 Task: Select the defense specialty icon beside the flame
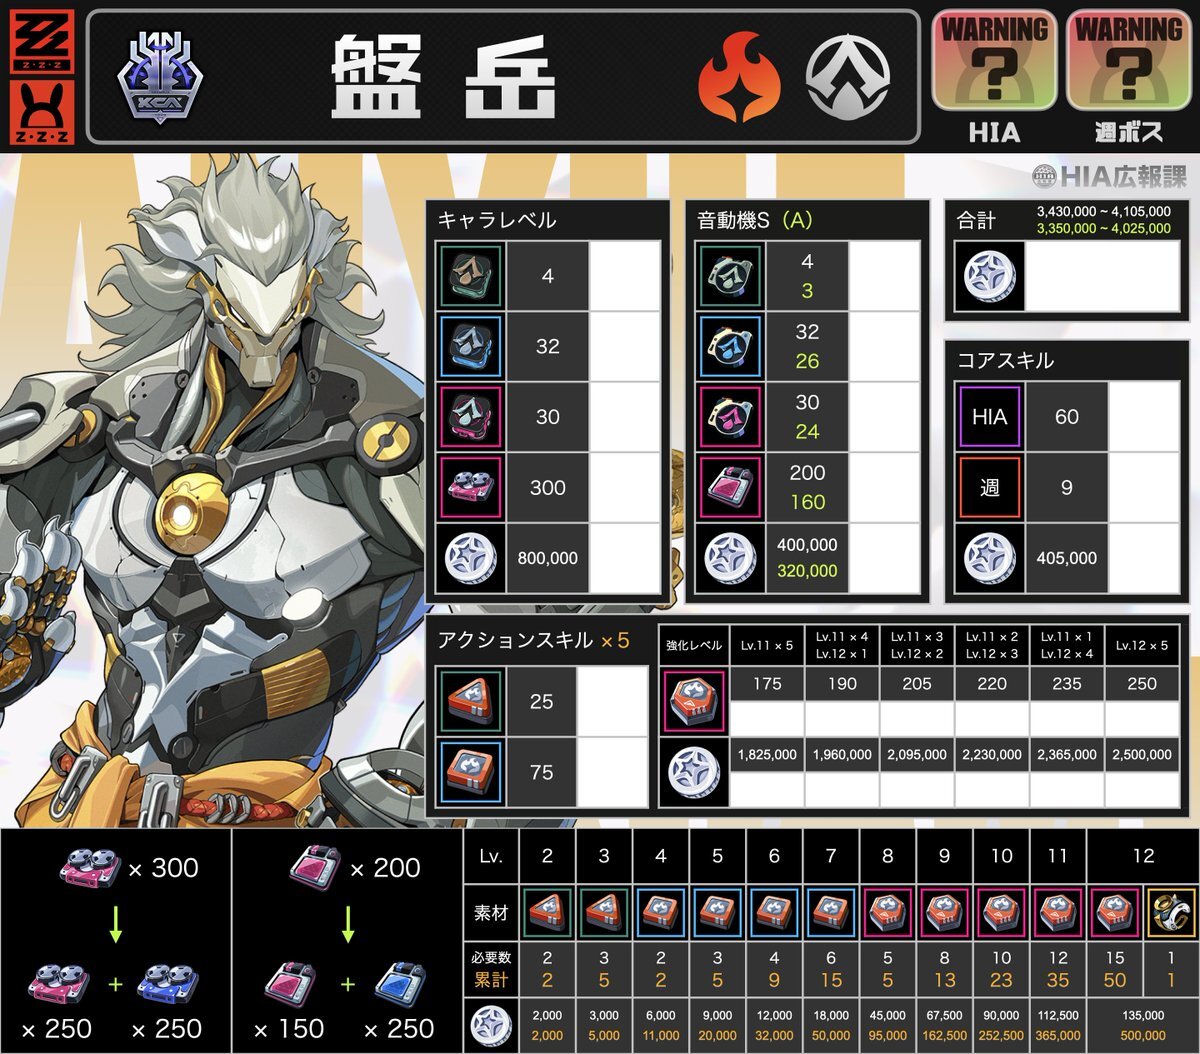[x=847, y=78]
